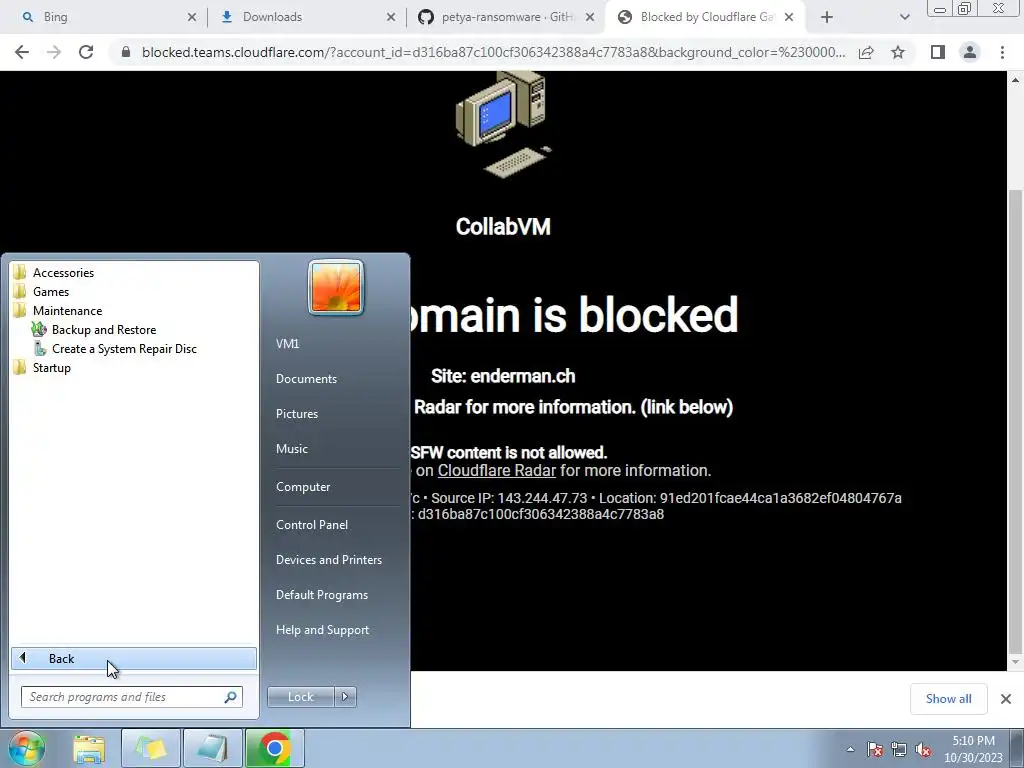Reload the current page

pos(86,52)
